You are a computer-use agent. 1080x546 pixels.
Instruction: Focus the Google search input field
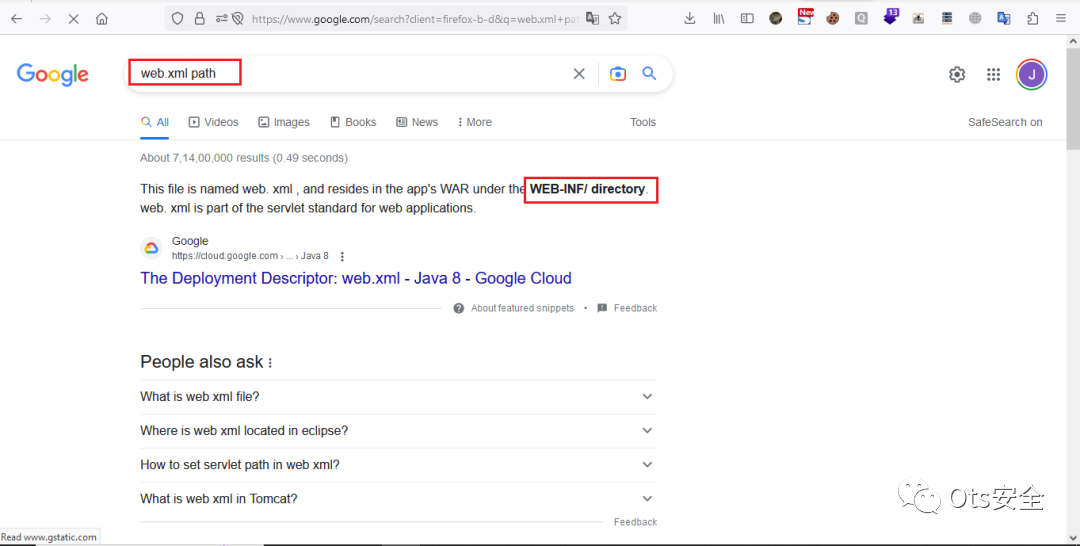pos(351,73)
